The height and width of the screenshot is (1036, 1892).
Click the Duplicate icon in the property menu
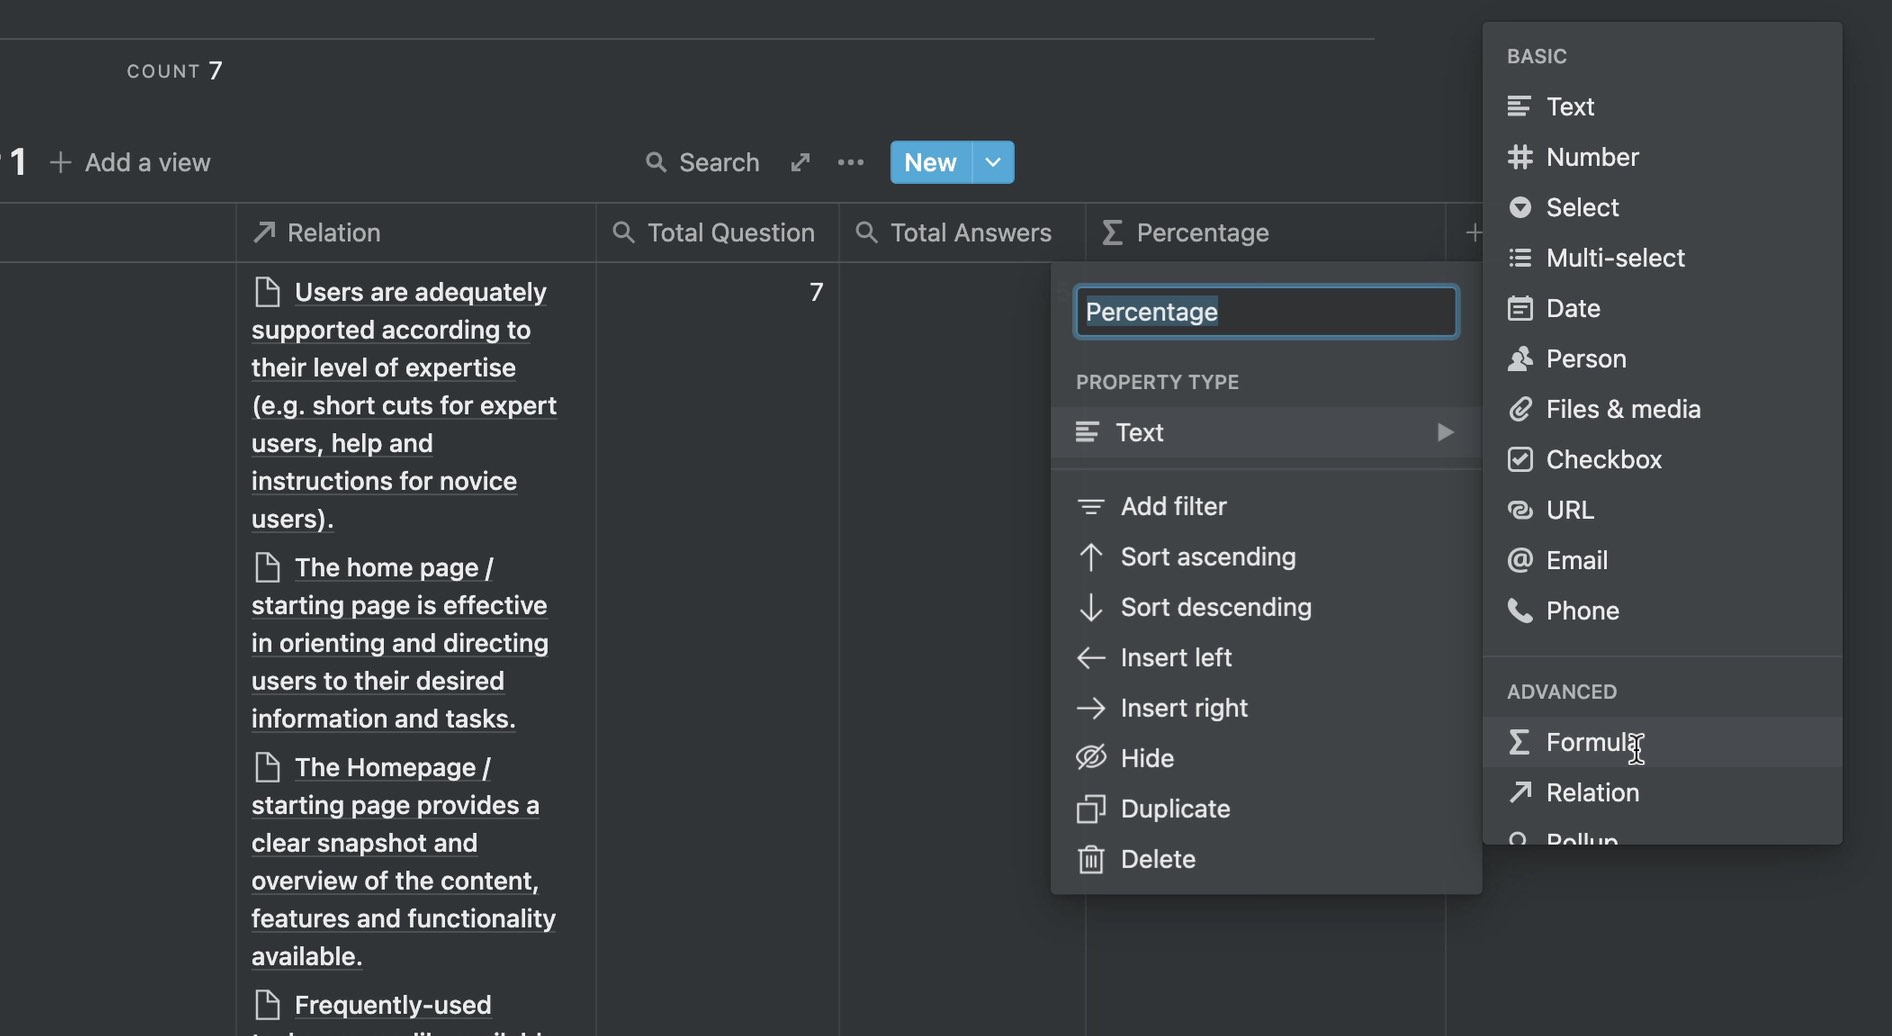pyautogui.click(x=1091, y=809)
